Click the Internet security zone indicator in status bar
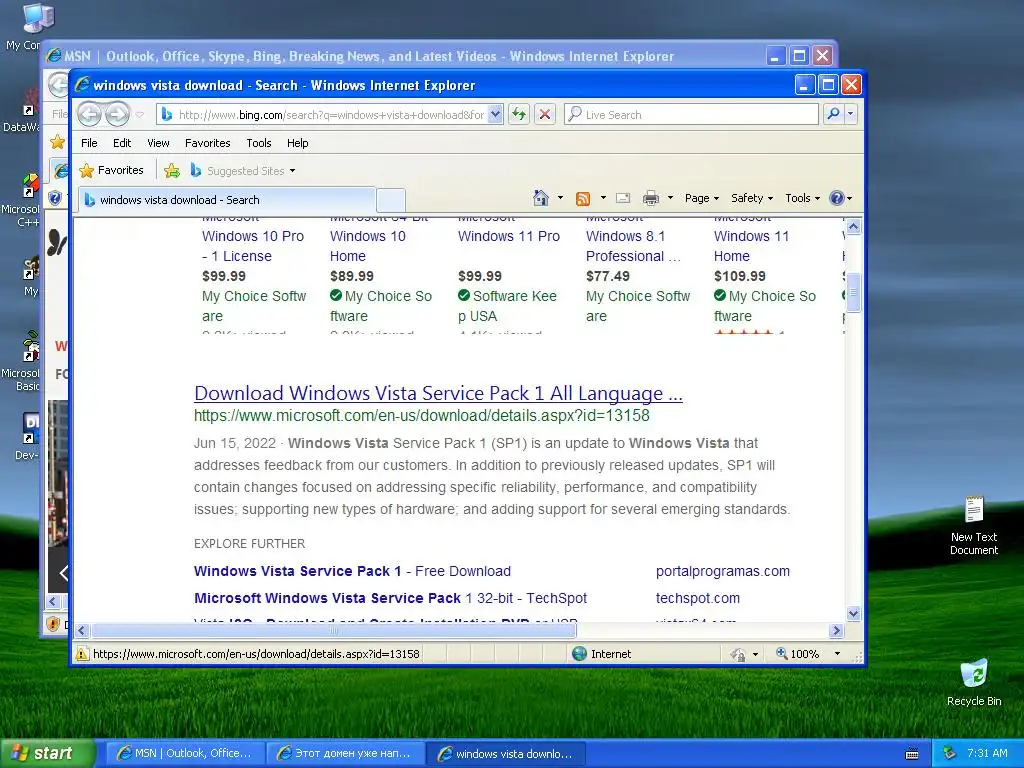Viewport: 1024px width, 768px height. pos(601,654)
